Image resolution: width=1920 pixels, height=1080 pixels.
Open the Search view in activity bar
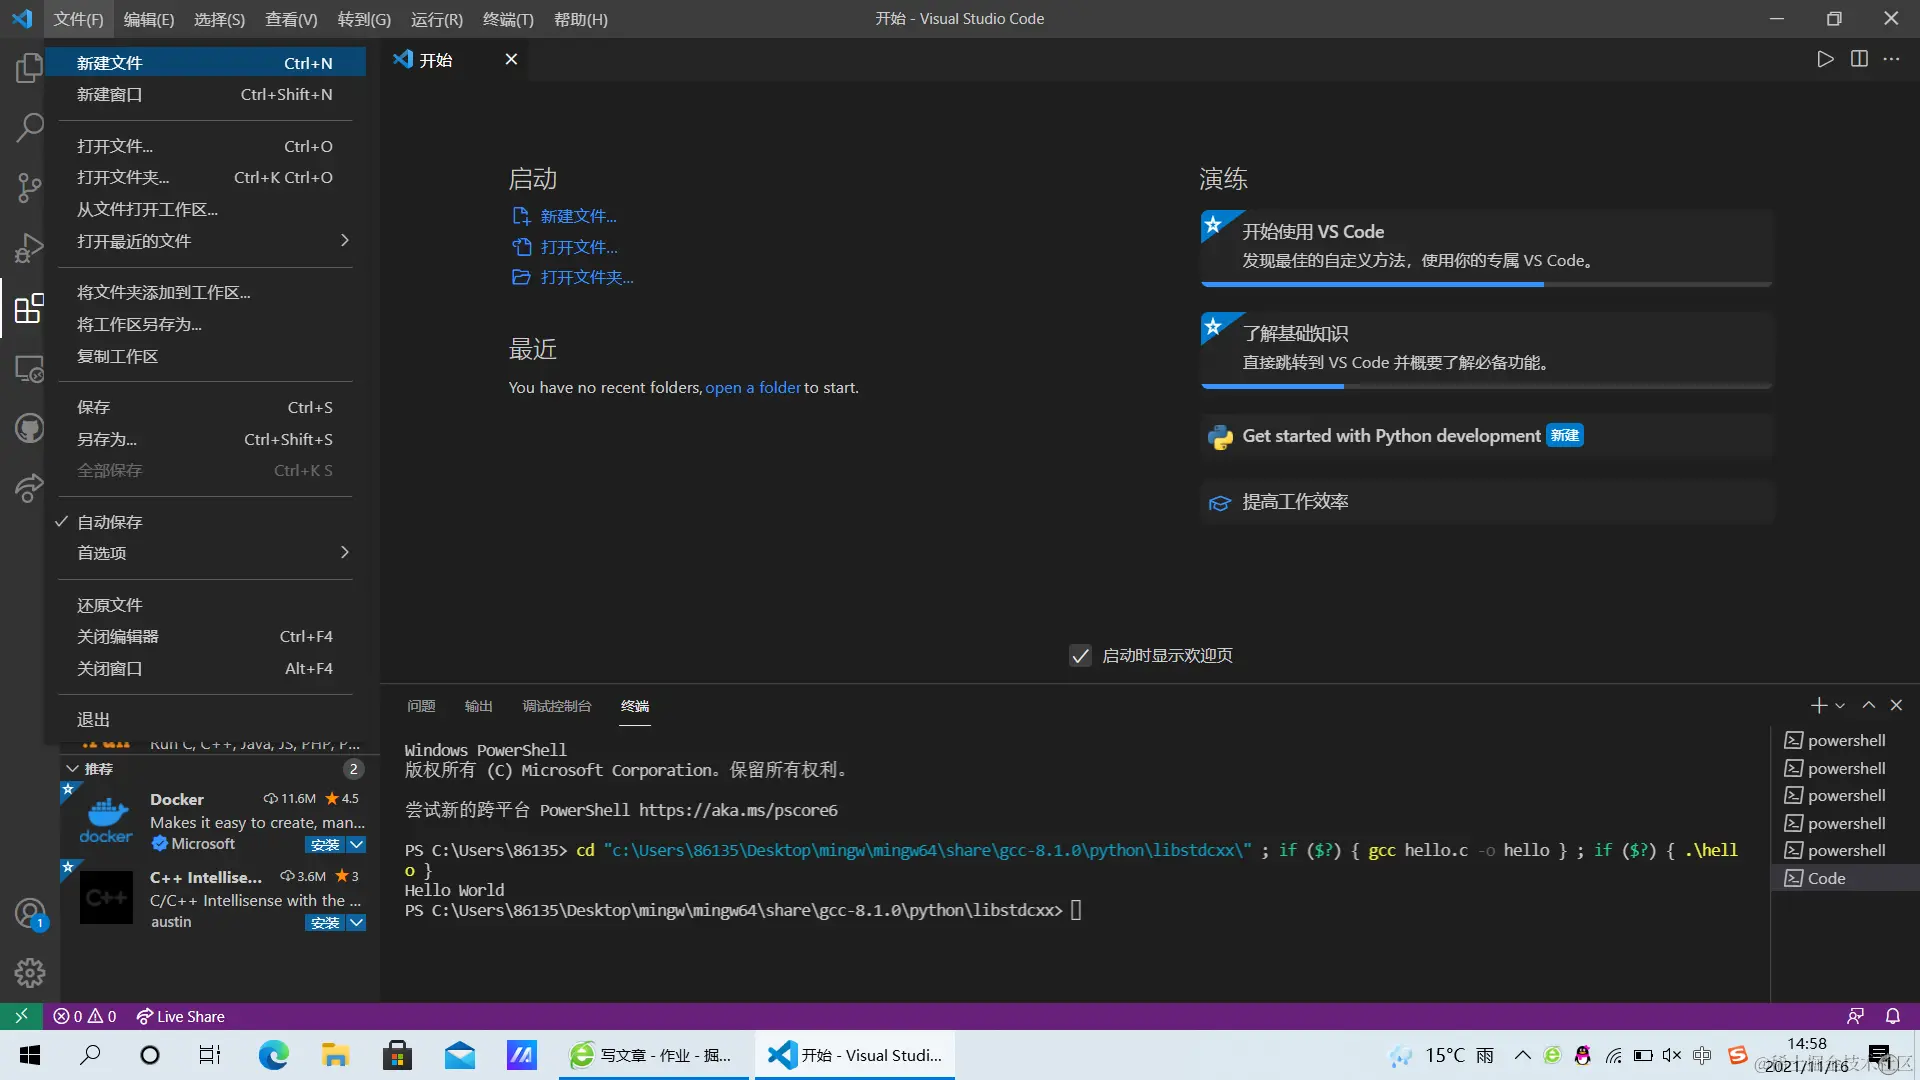[29, 128]
